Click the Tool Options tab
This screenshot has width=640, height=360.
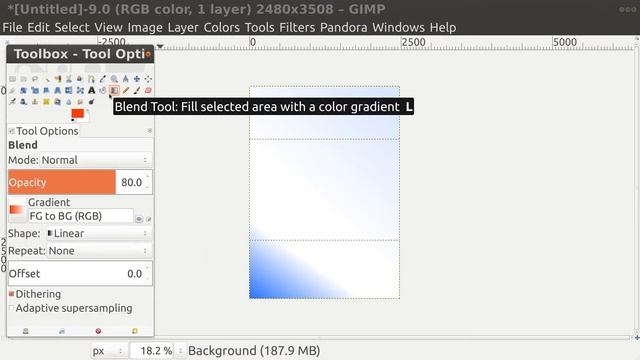(44, 131)
